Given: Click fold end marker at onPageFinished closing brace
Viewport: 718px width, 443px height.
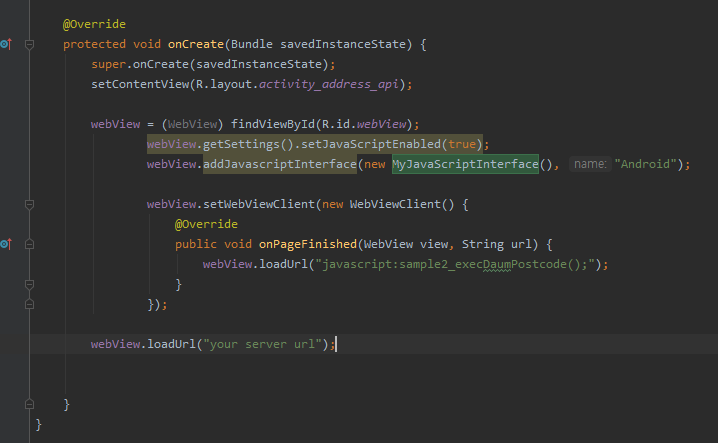Looking at the screenshot, I should pos(29,284).
